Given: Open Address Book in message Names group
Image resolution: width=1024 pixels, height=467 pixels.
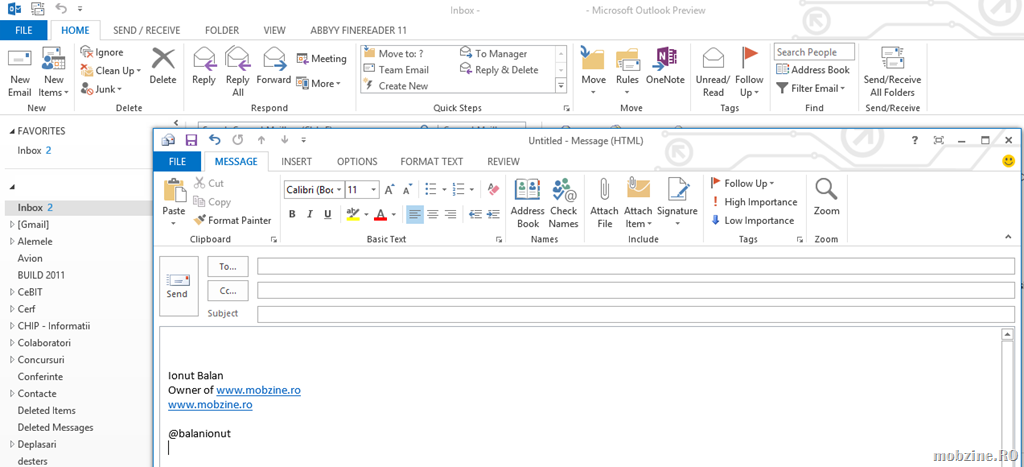Looking at the screenshot, I should [x=528, y=203].
